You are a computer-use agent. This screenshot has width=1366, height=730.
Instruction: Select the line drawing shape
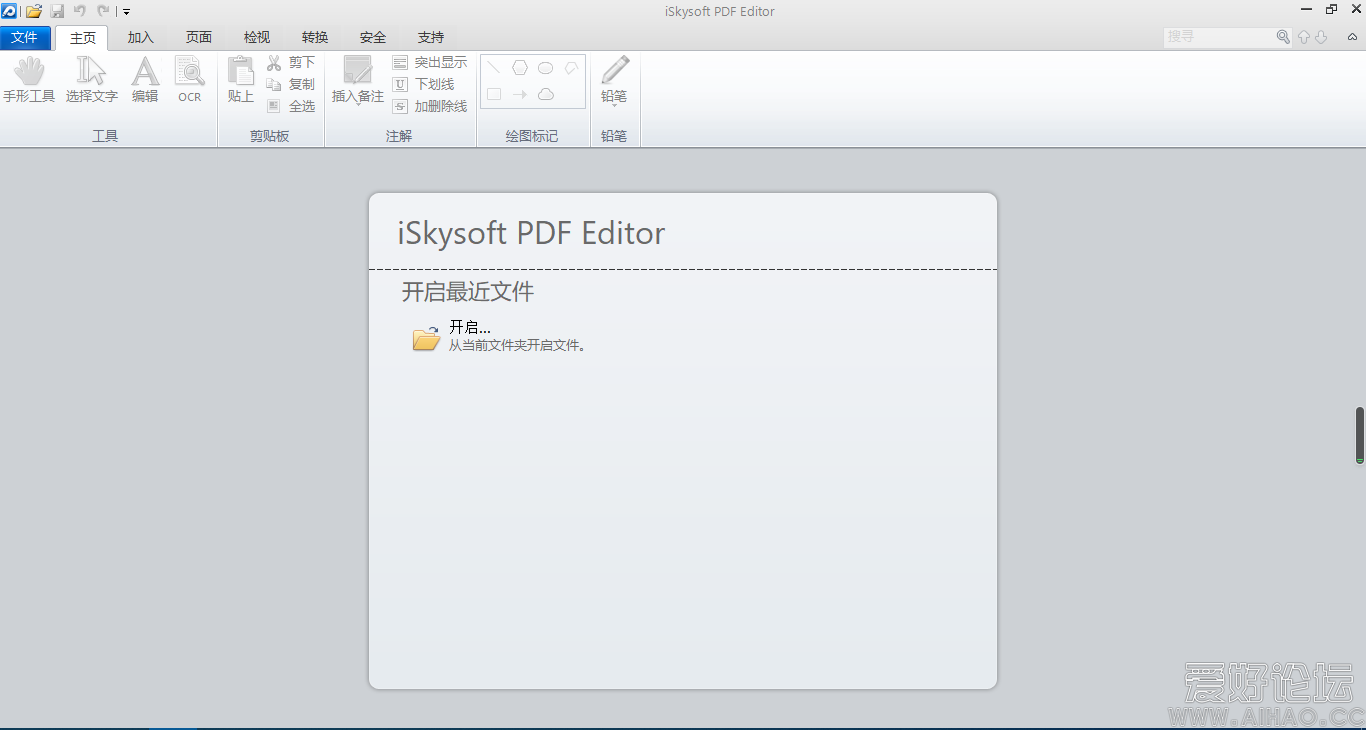pos(494,68)
